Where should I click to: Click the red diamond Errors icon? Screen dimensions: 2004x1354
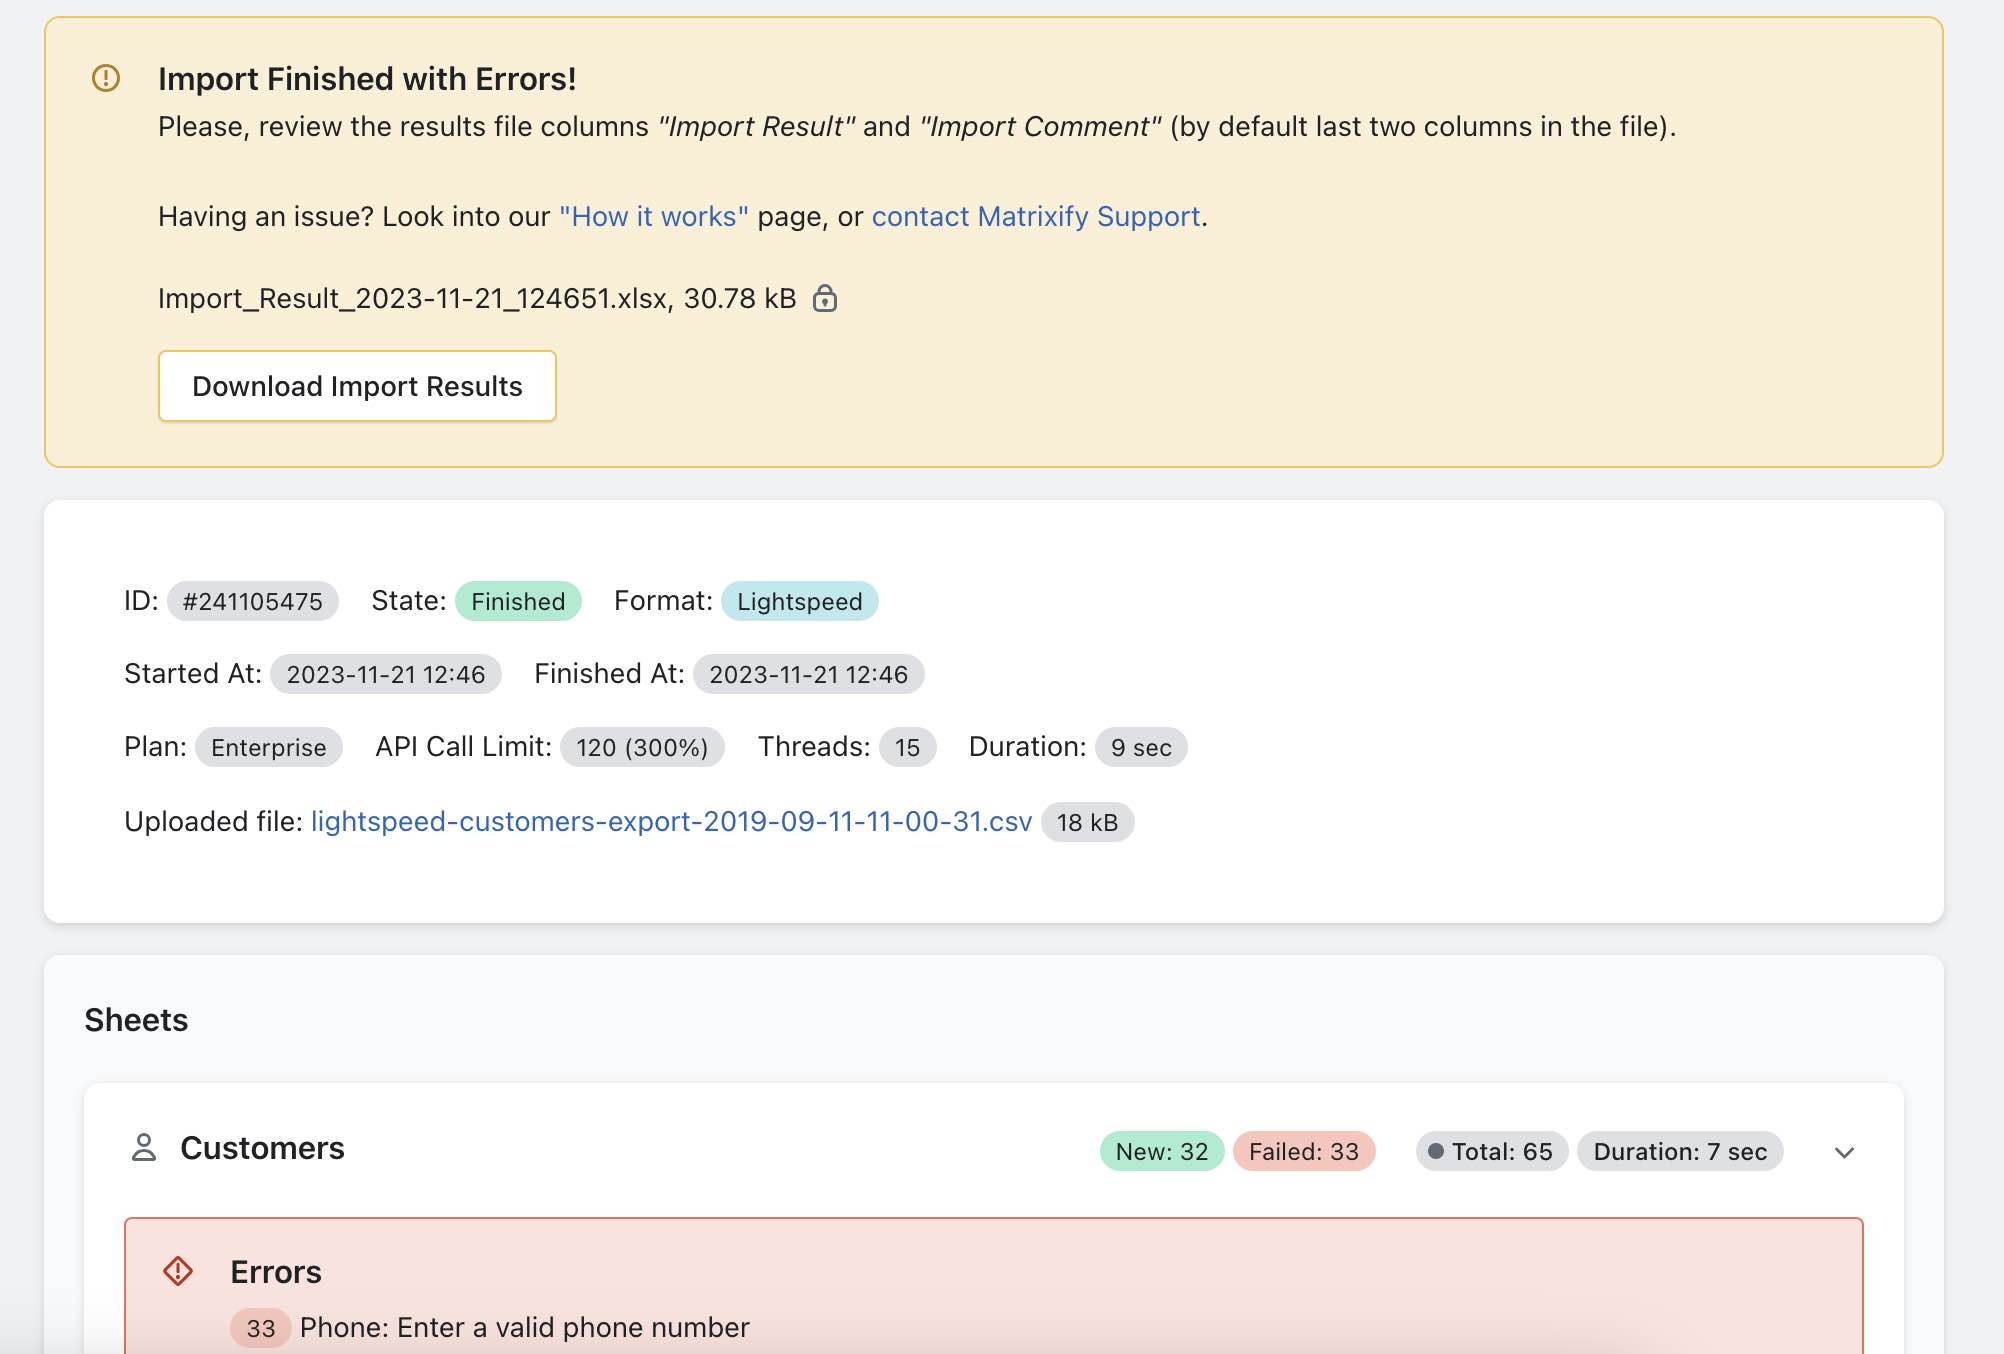click(178, 1271)
